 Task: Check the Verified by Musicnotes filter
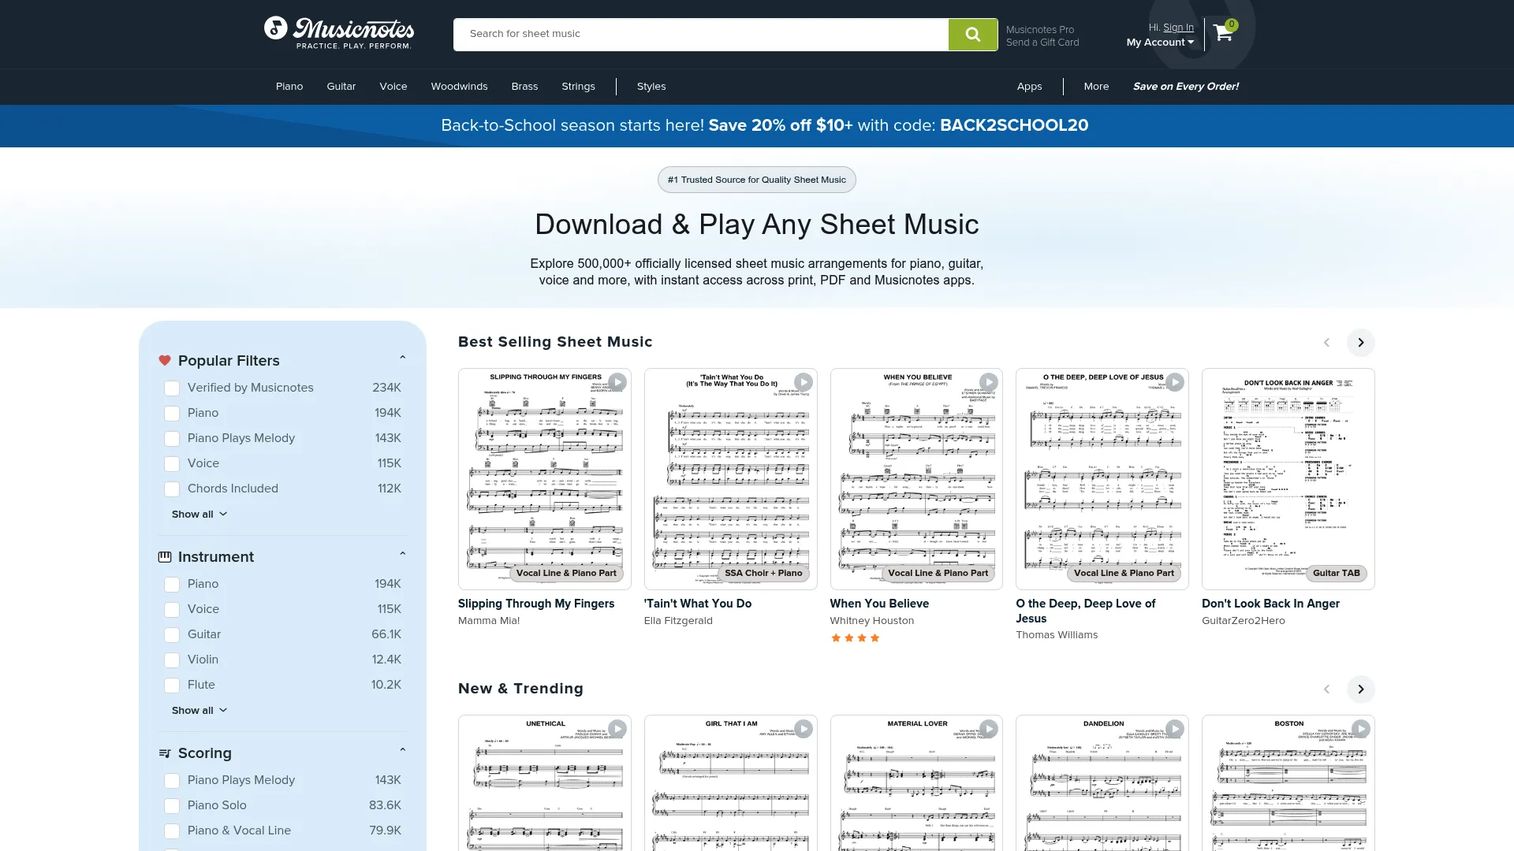[x=172, y=388]
